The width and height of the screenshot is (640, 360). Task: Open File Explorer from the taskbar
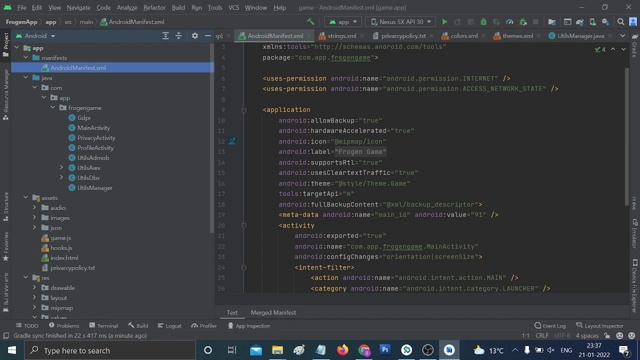278,350
